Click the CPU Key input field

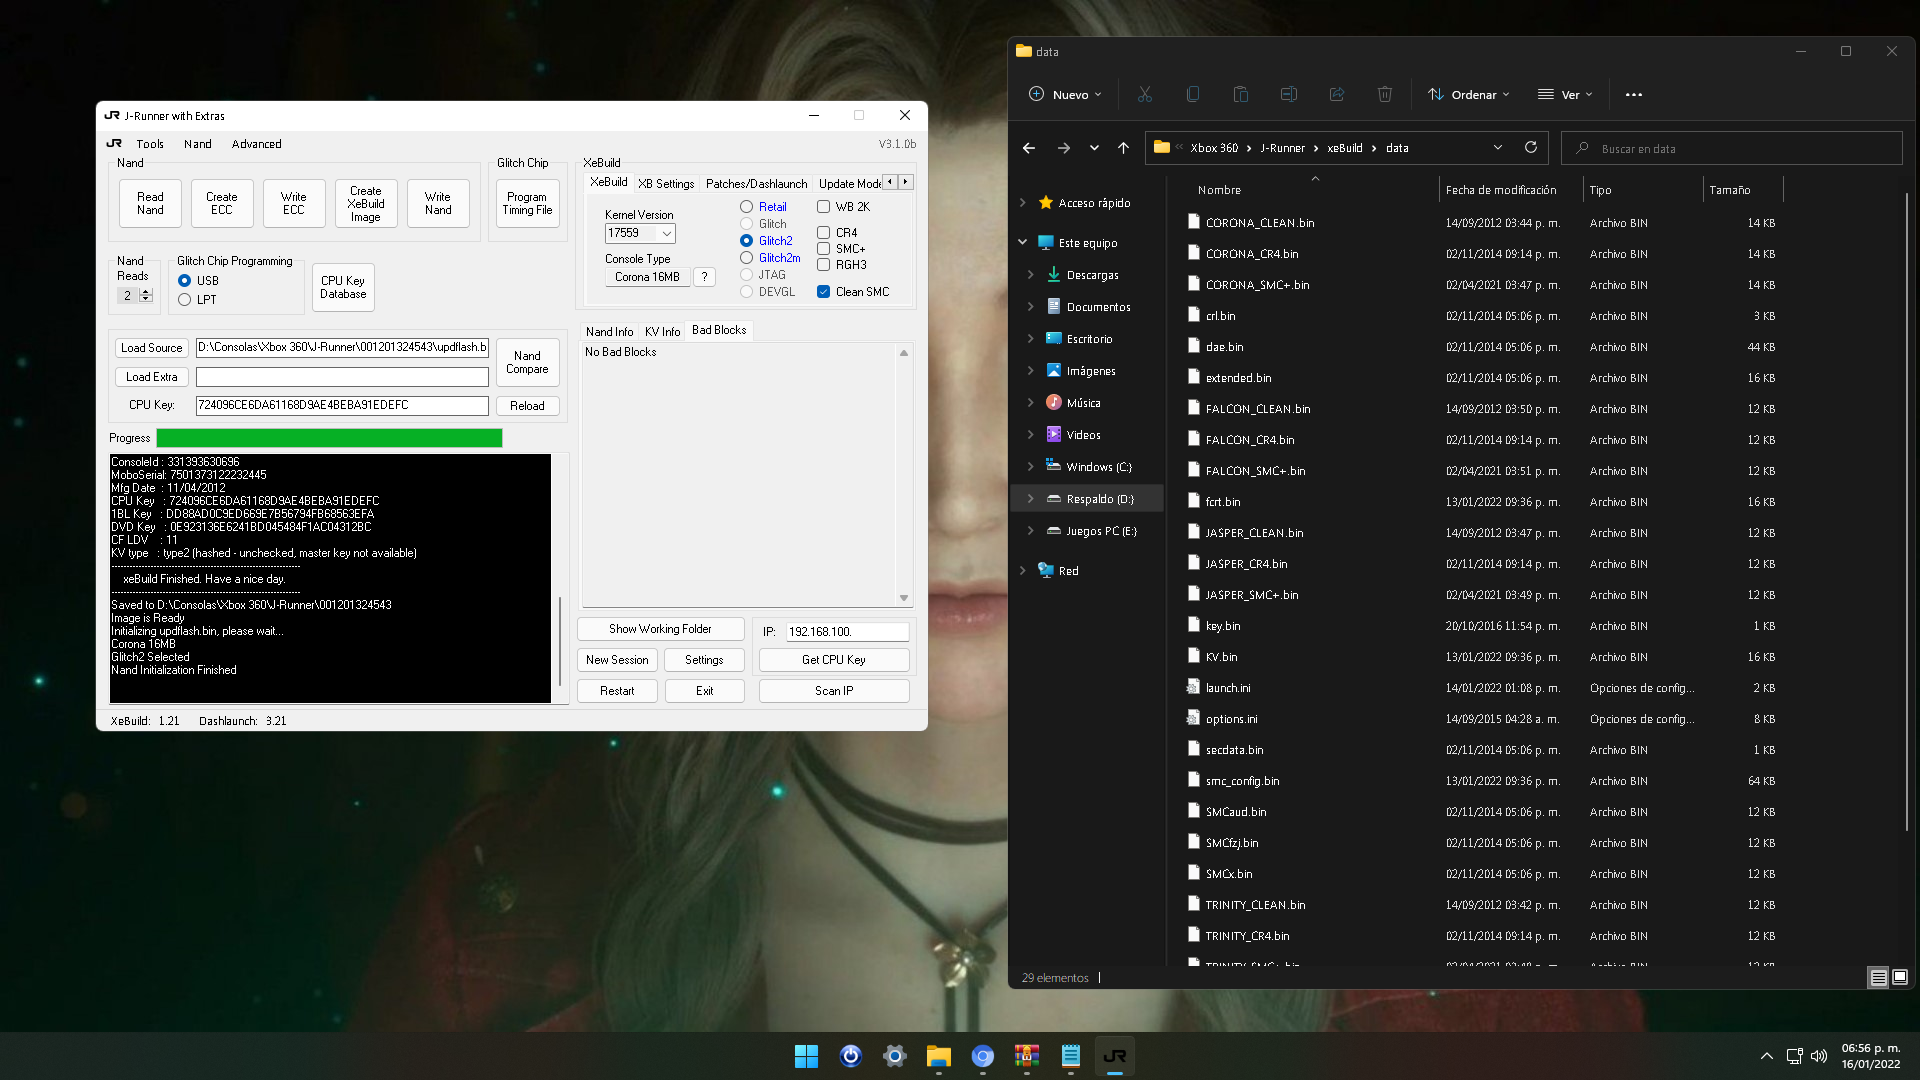pyautogui.click(x=342, y=405)
